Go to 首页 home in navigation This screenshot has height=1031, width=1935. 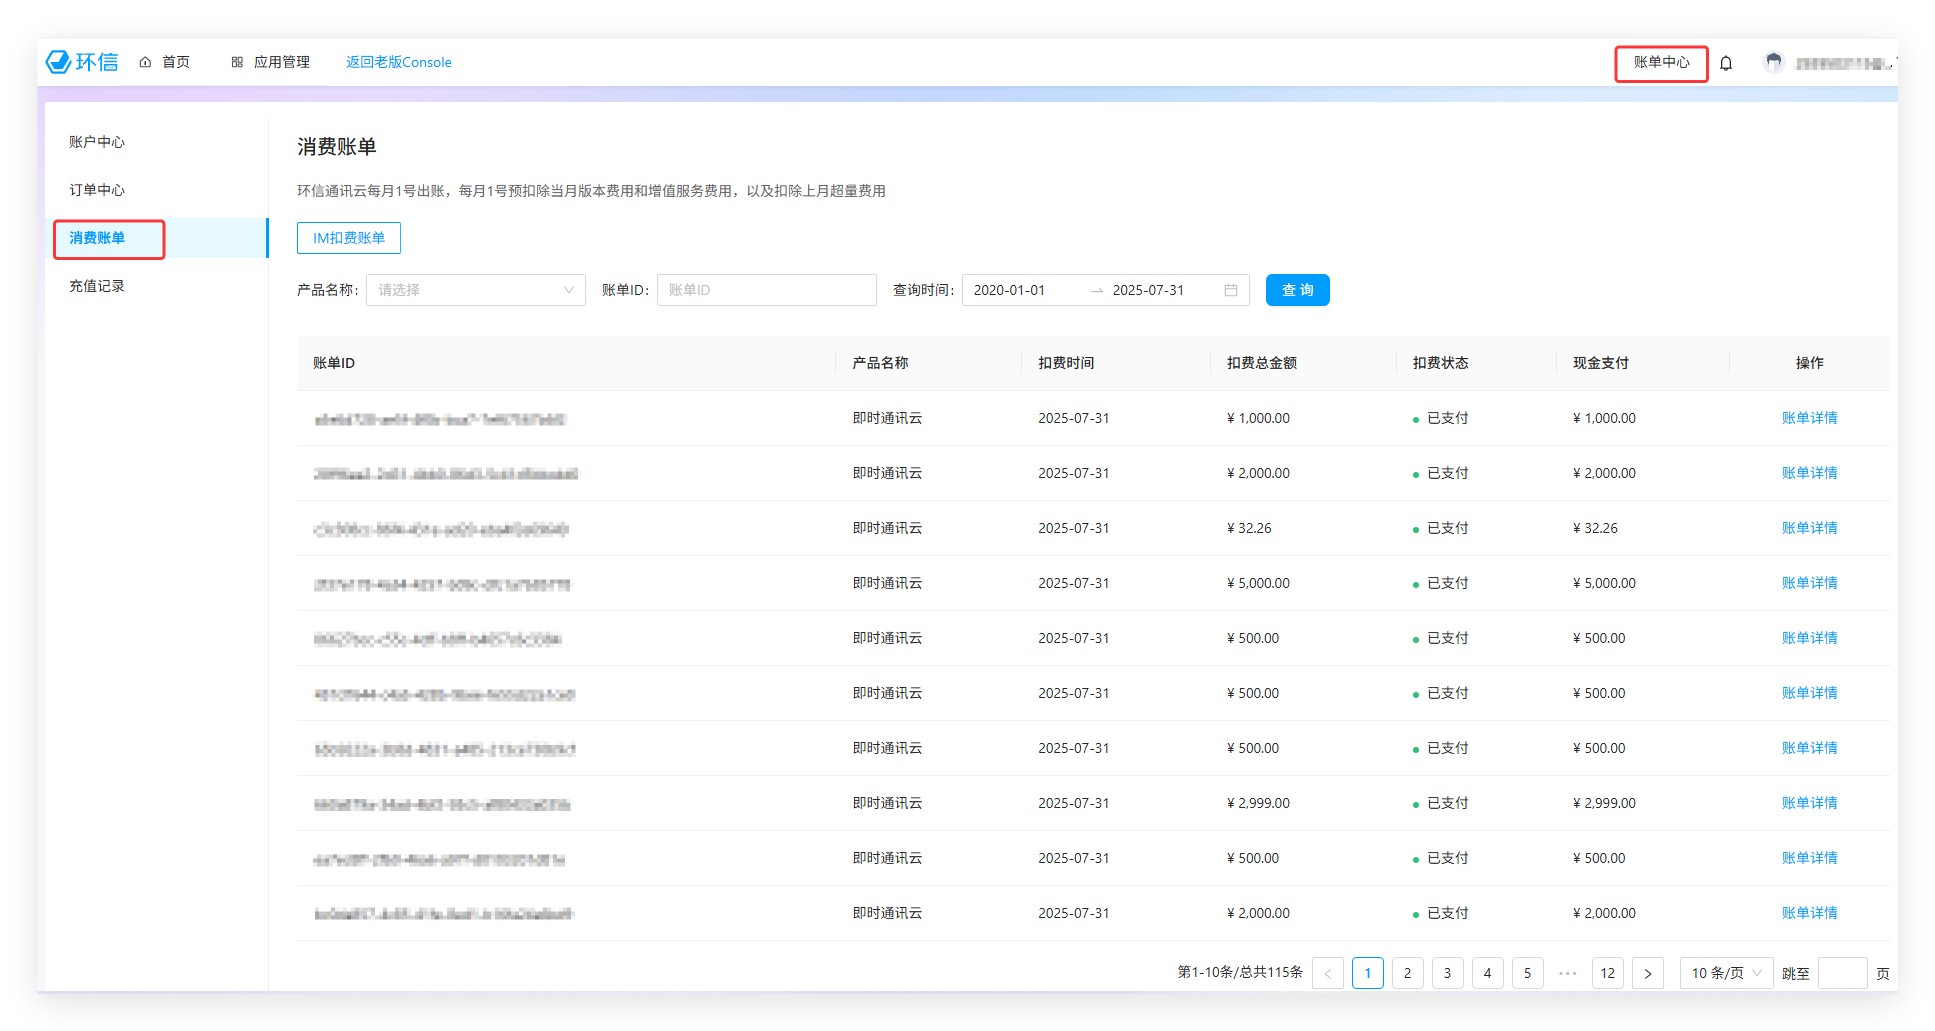point(165,62)
